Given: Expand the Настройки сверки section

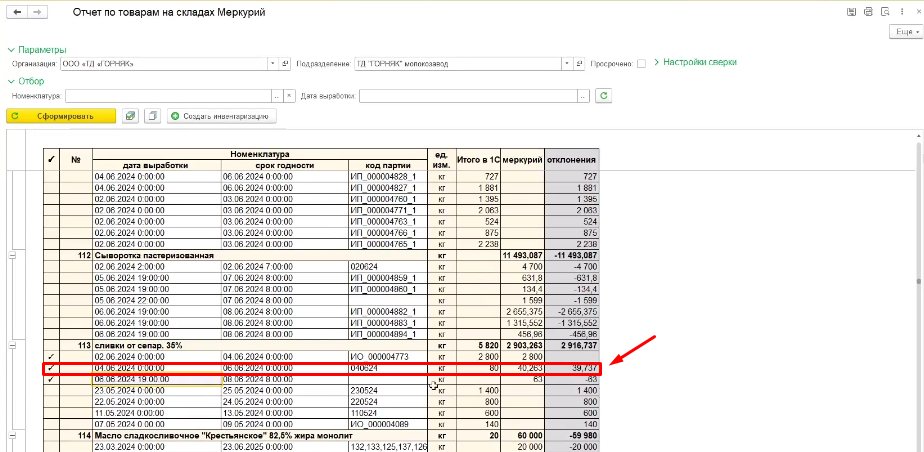Looking at the screenshot, I should coord(695,62).
